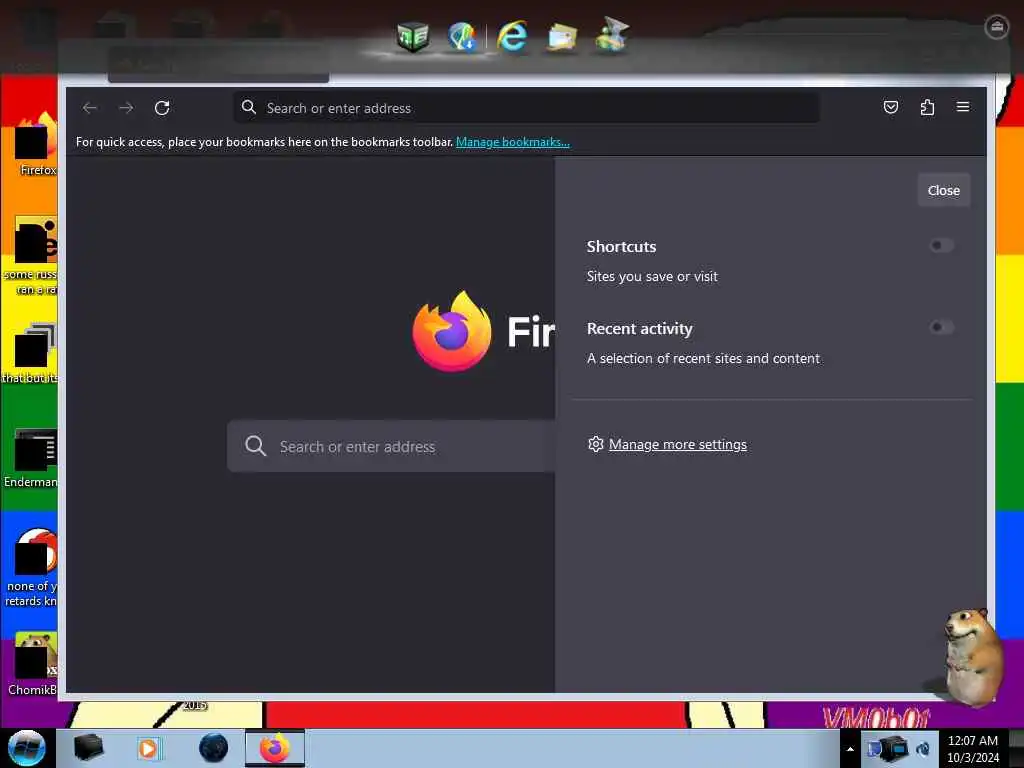Focus the center Search or enter address box
This screenshot has width=1024, height=768.
[x=391, y=446]
